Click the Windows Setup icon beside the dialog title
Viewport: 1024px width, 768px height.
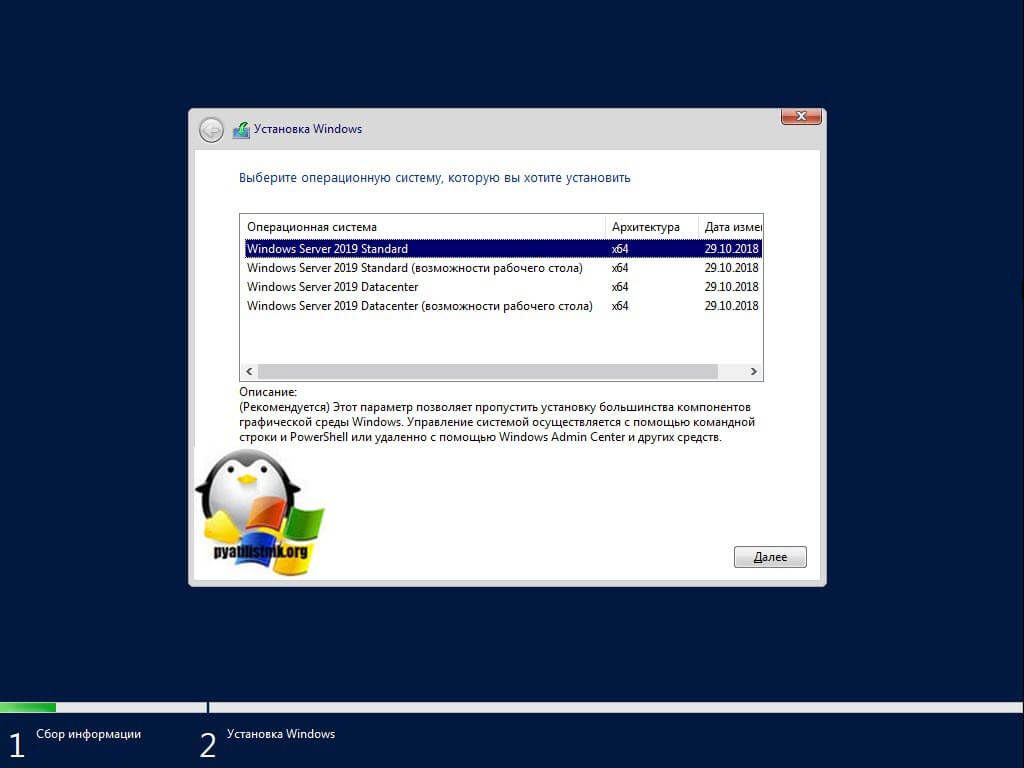click(241, 130)
